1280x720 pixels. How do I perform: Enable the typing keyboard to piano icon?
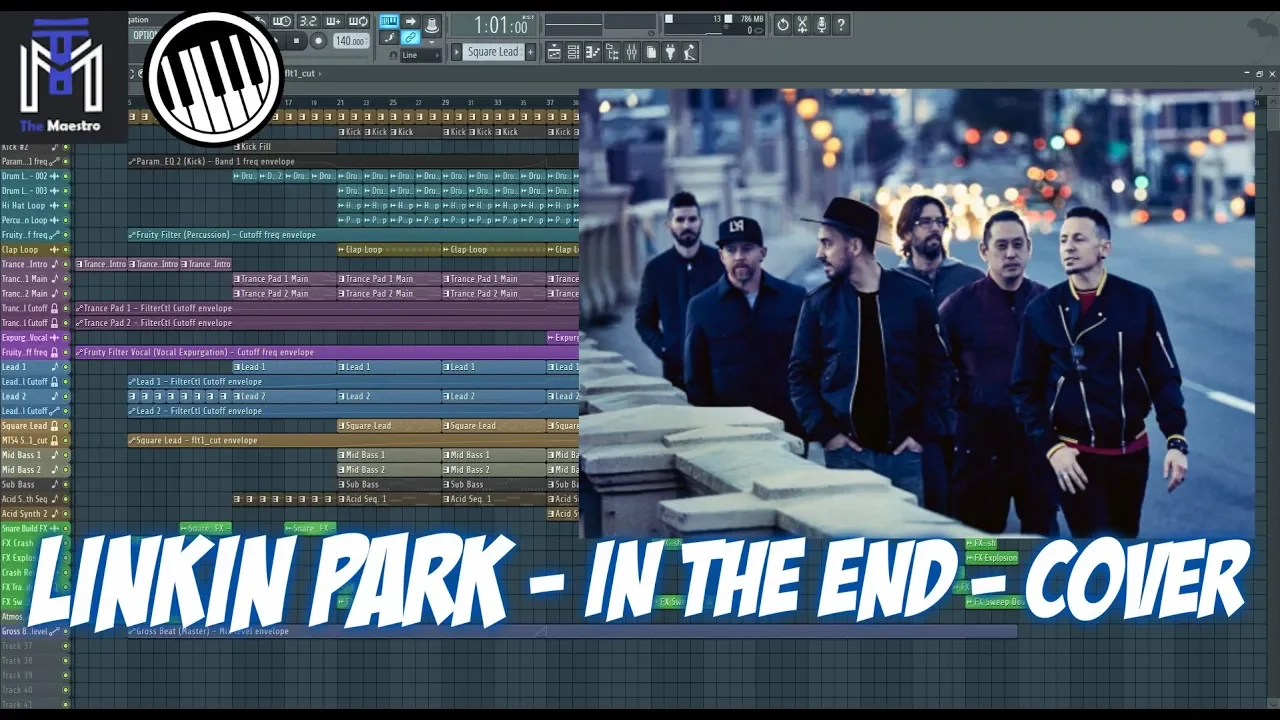click(389, 21)
